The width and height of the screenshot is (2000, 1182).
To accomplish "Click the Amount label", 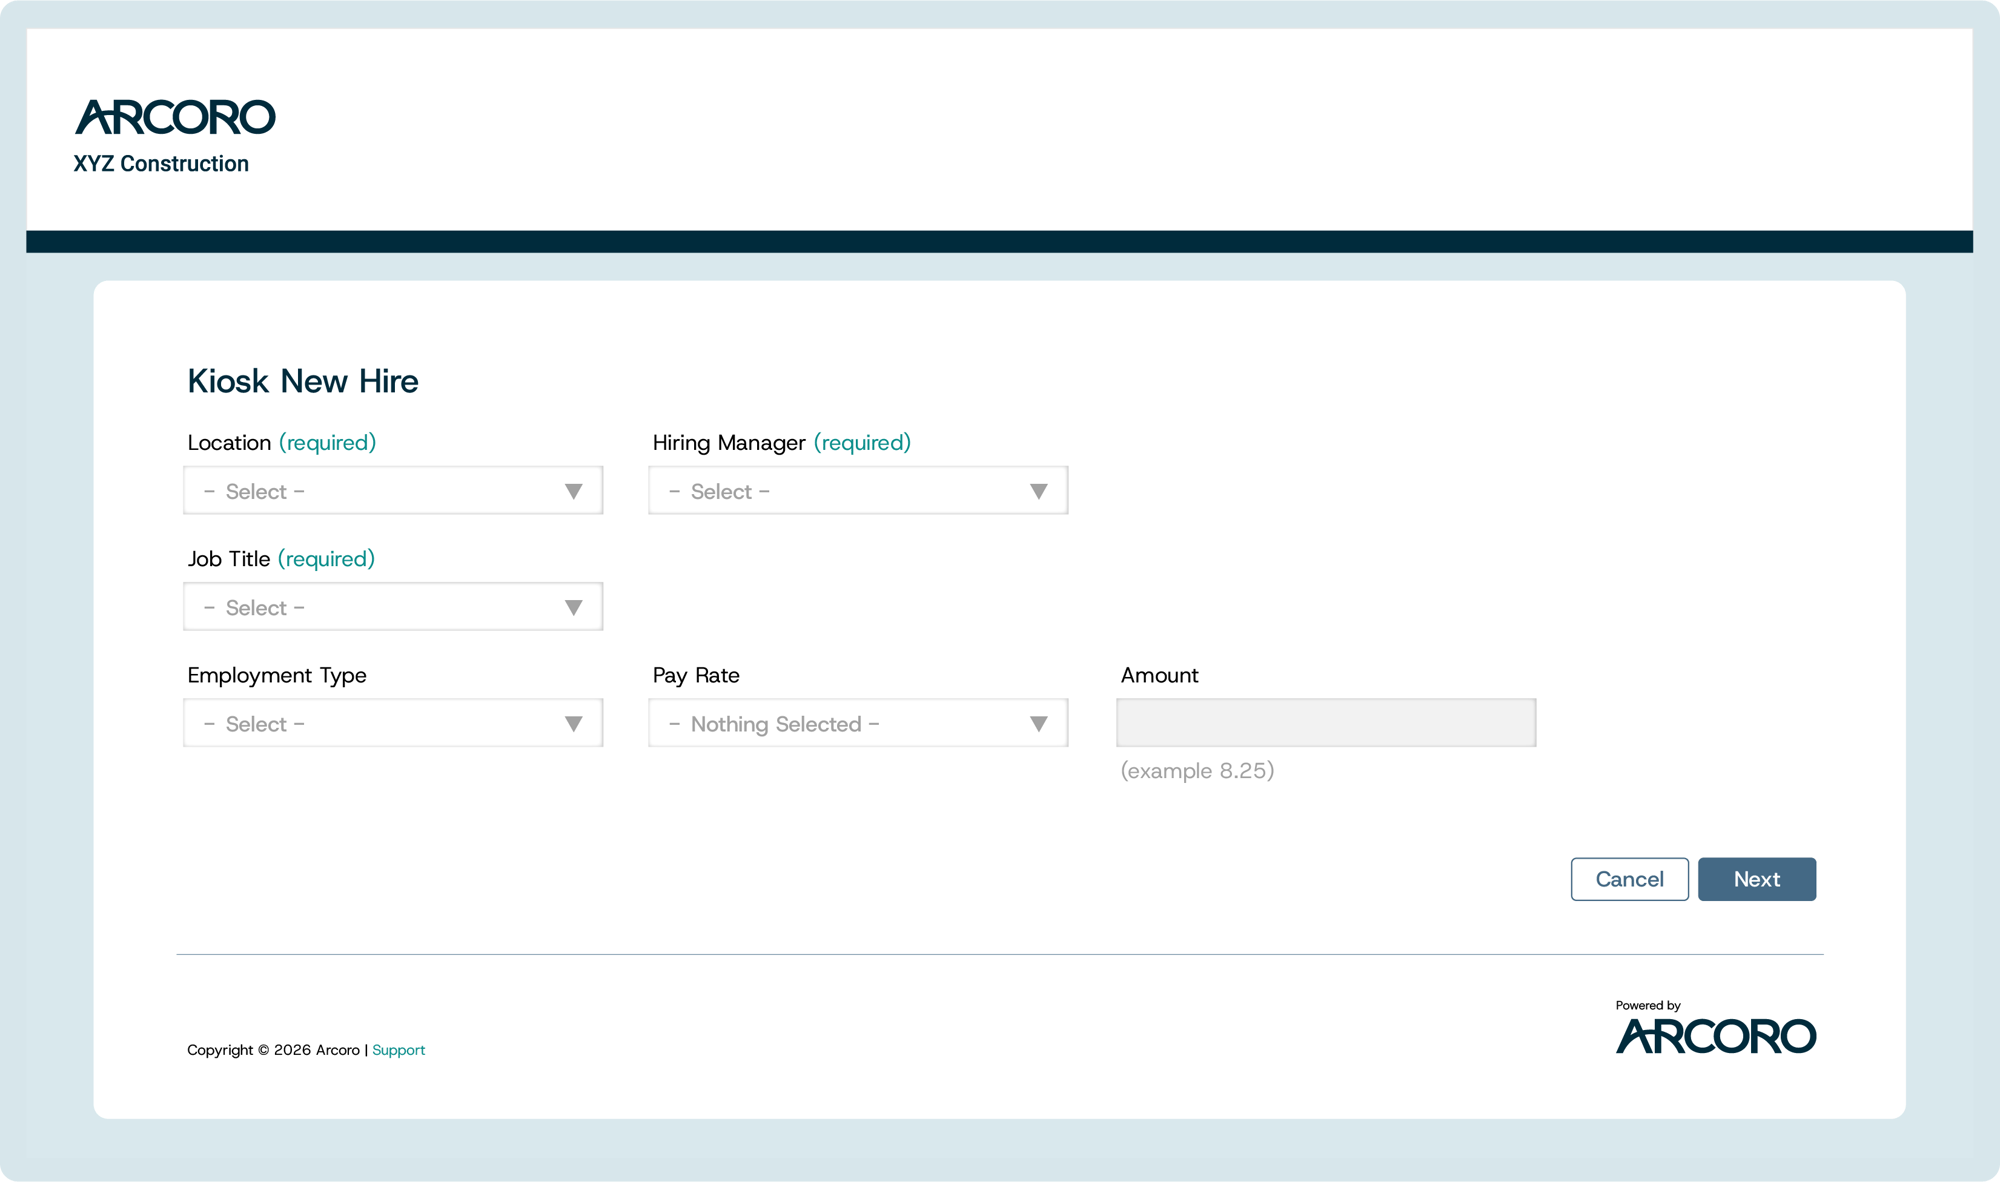I will click(x=1160, y=675).
